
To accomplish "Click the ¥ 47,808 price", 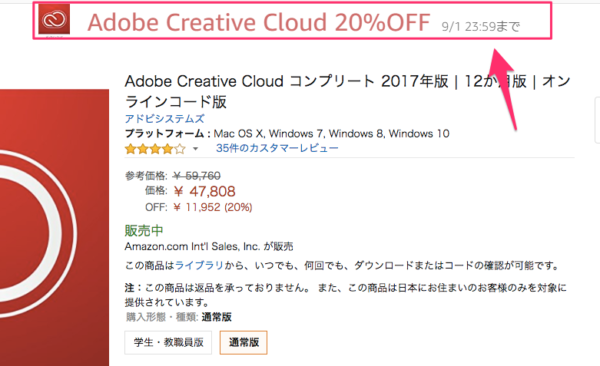I will pyautogui.click(x=204, y=191).
